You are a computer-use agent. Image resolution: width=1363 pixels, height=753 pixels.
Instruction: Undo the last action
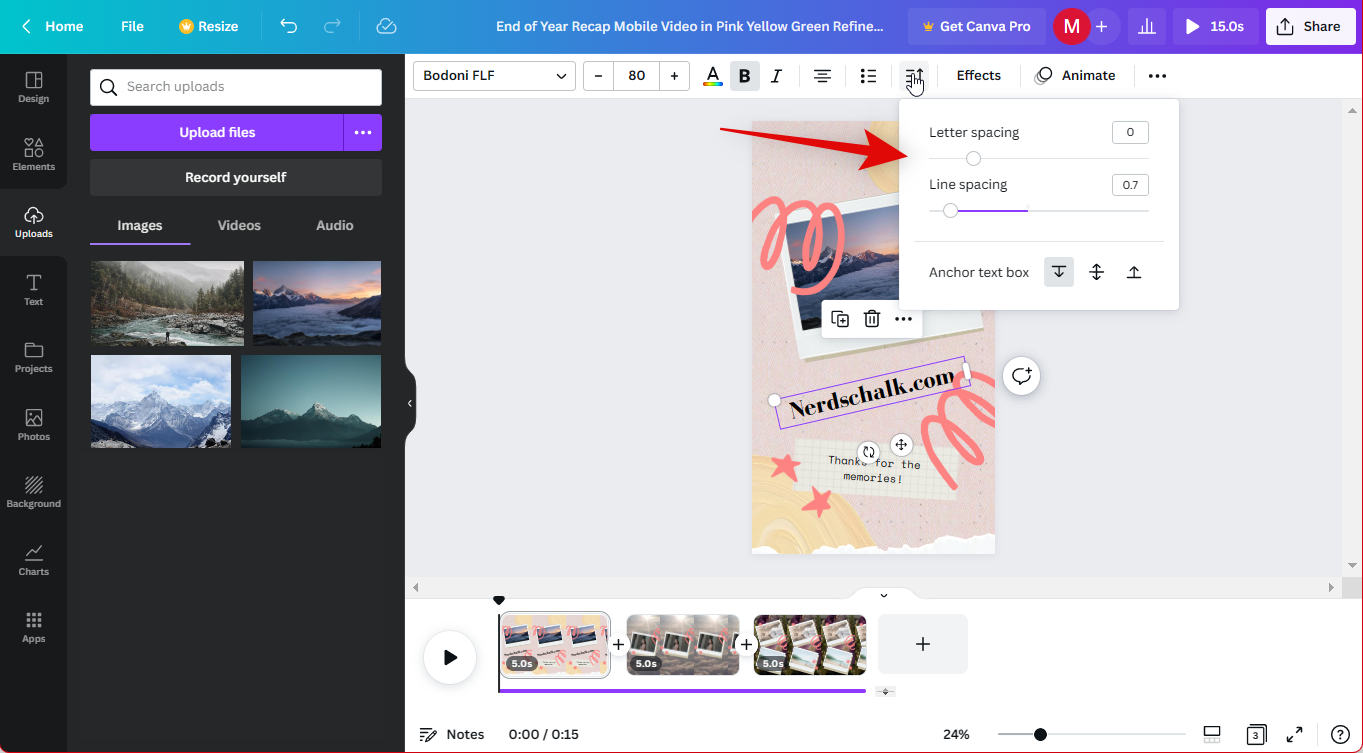[288, 26]
